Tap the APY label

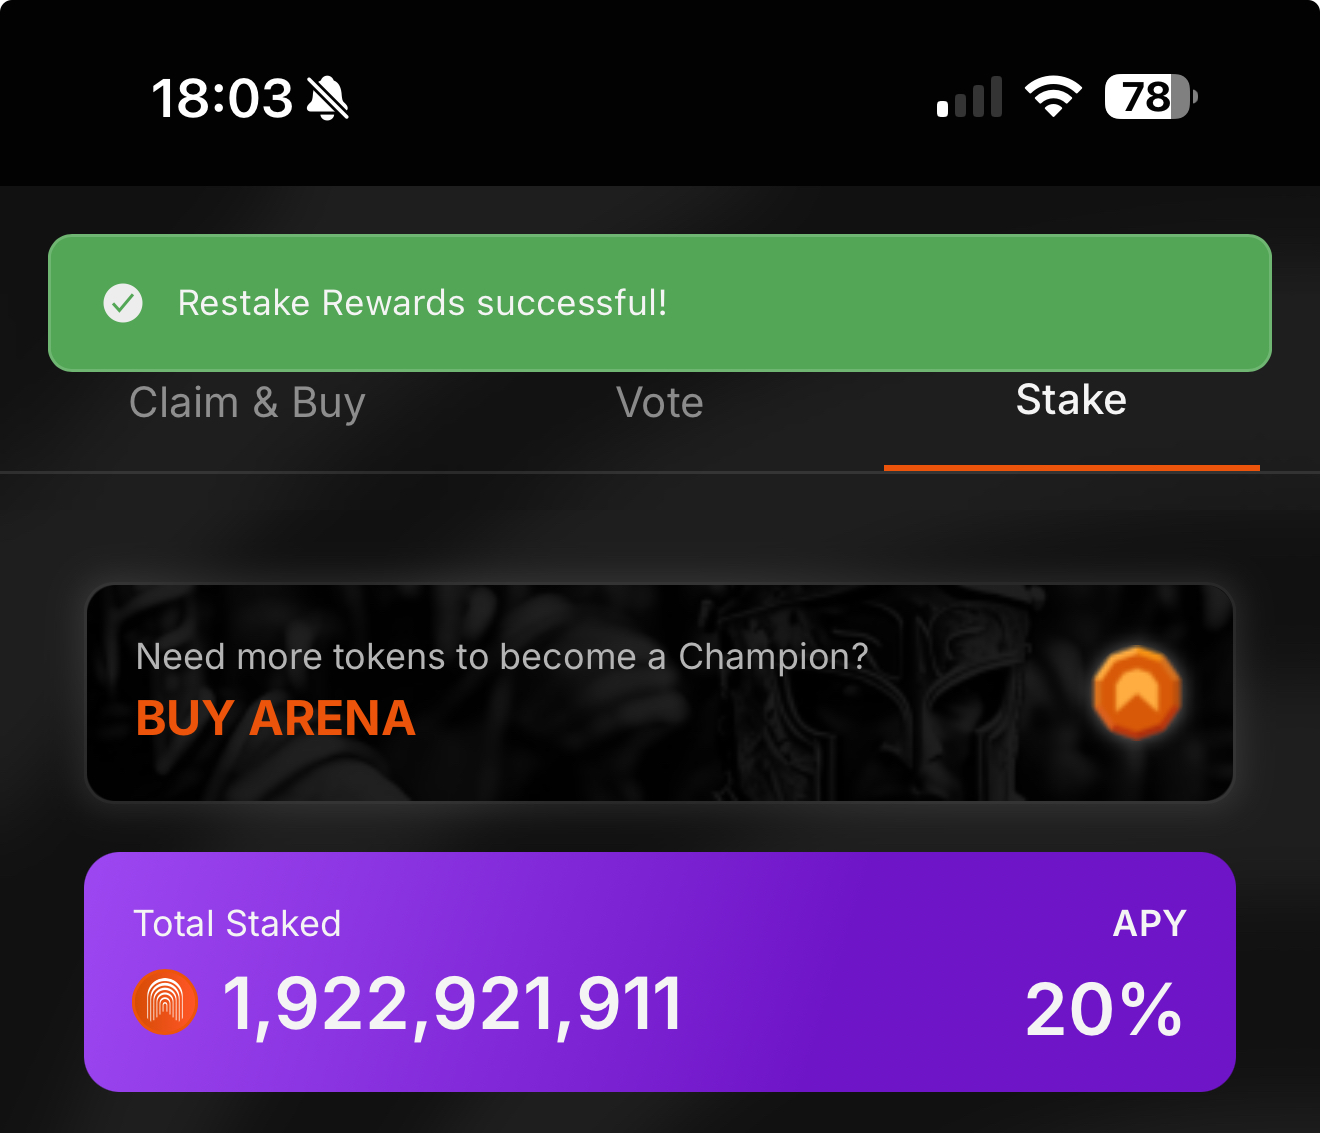[x=1149, y=923]
